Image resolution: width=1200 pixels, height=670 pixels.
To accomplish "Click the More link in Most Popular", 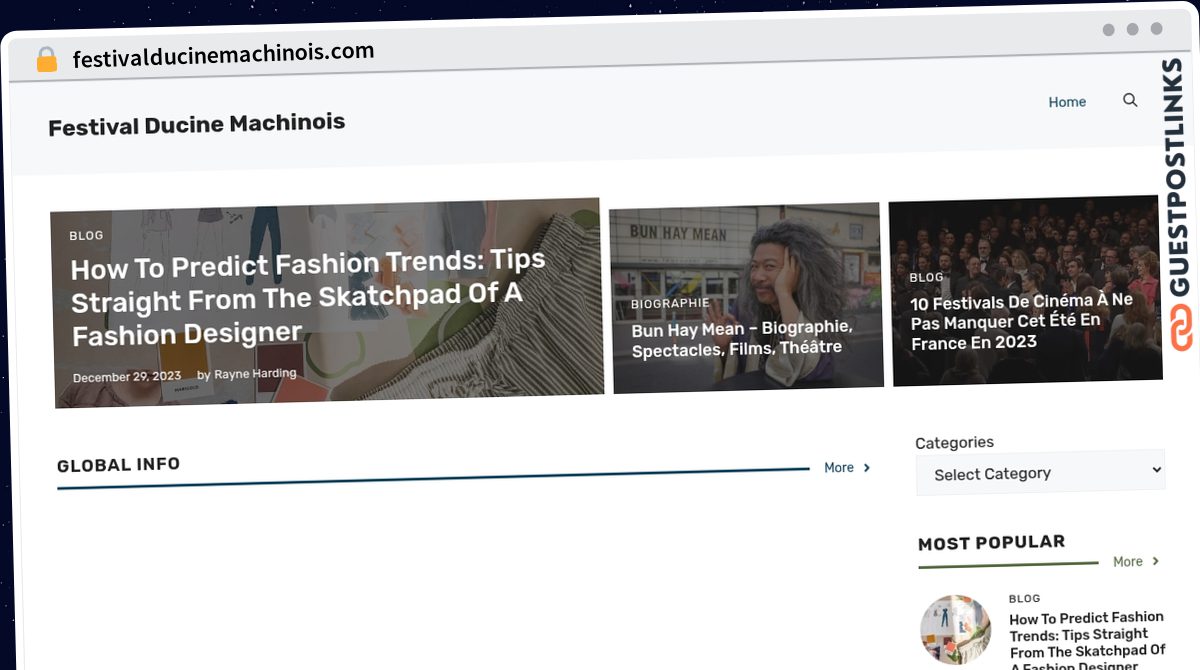I will pos(1127,562).
